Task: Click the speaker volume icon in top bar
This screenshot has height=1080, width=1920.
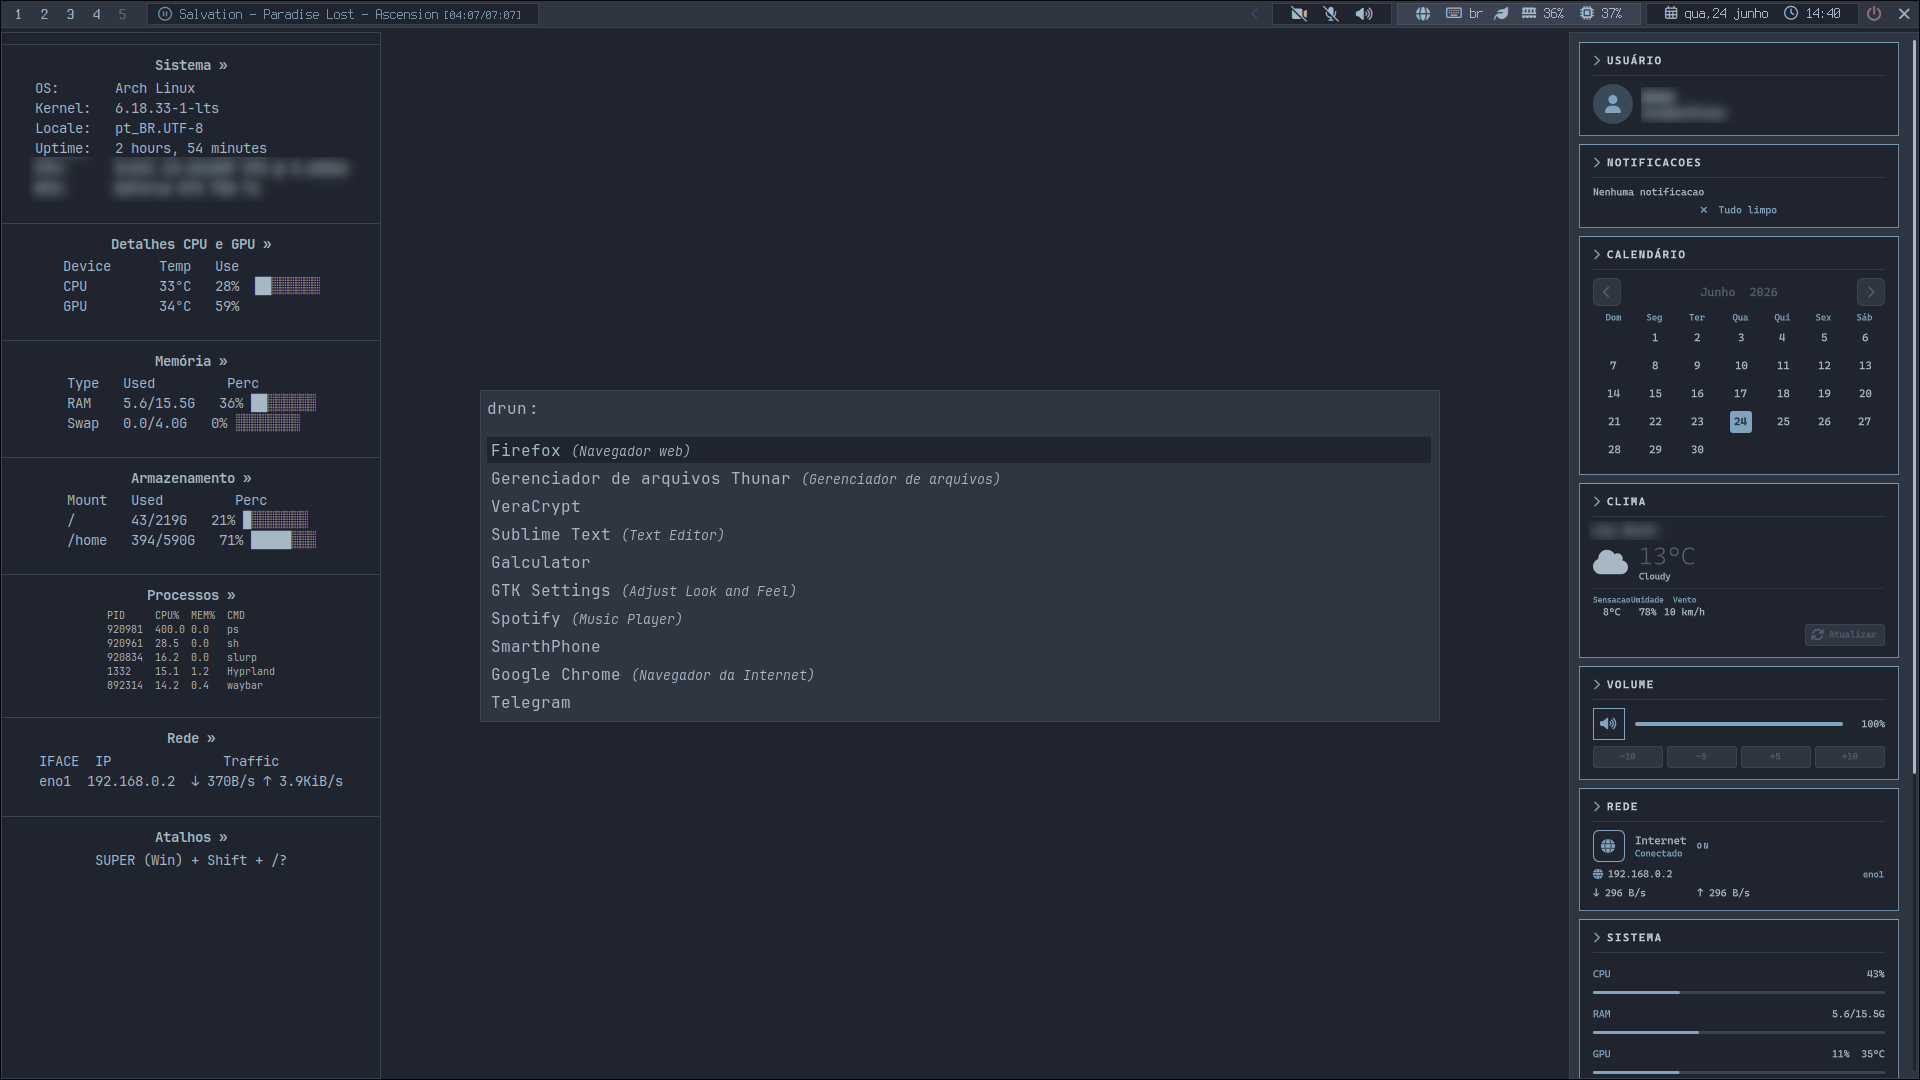Action: (1364, 14)
